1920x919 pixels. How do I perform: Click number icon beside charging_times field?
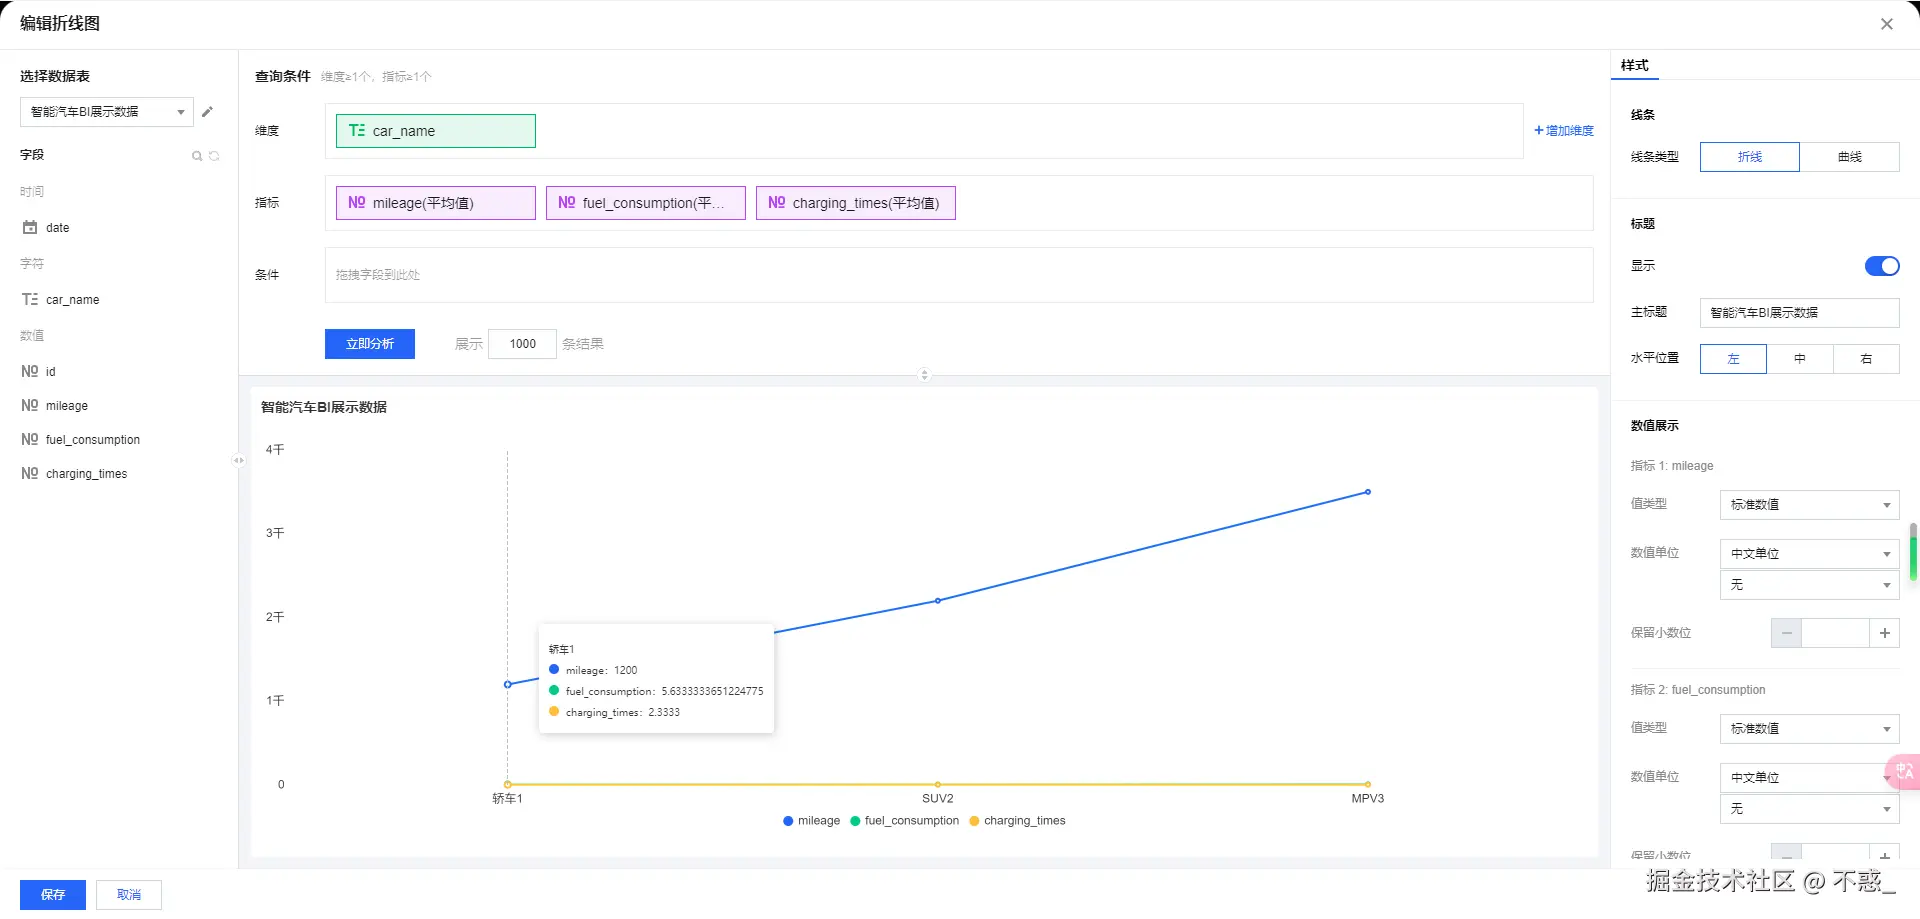(x=30, y=474)
